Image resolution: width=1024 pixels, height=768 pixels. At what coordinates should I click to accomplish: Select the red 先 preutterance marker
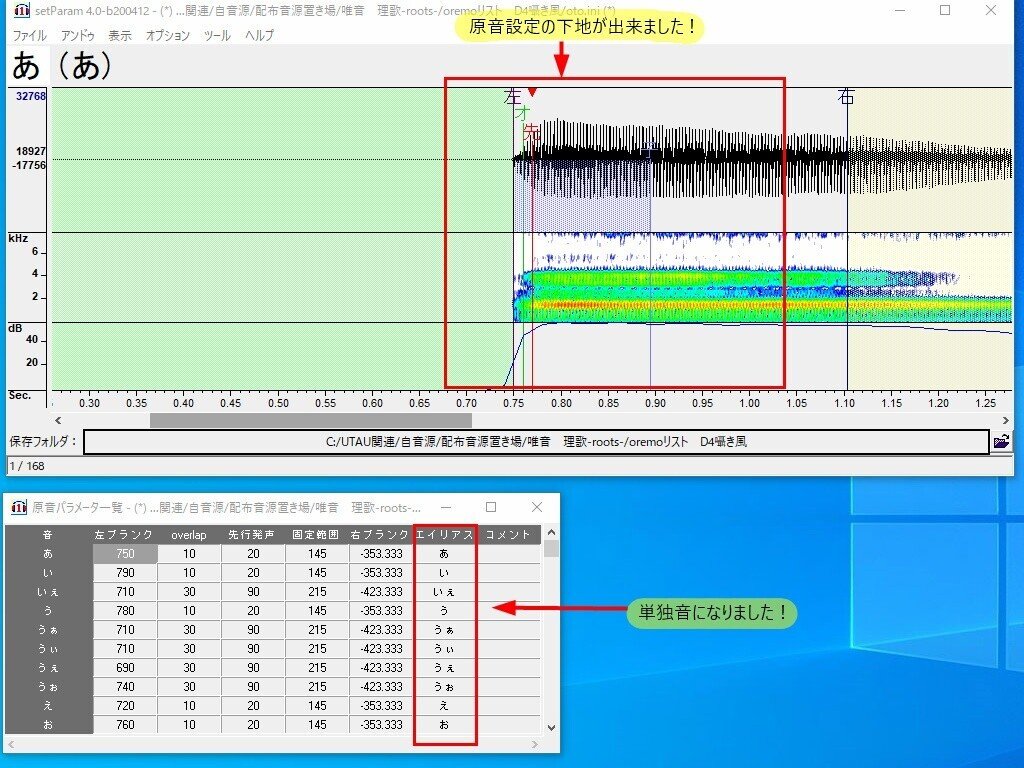532,133
